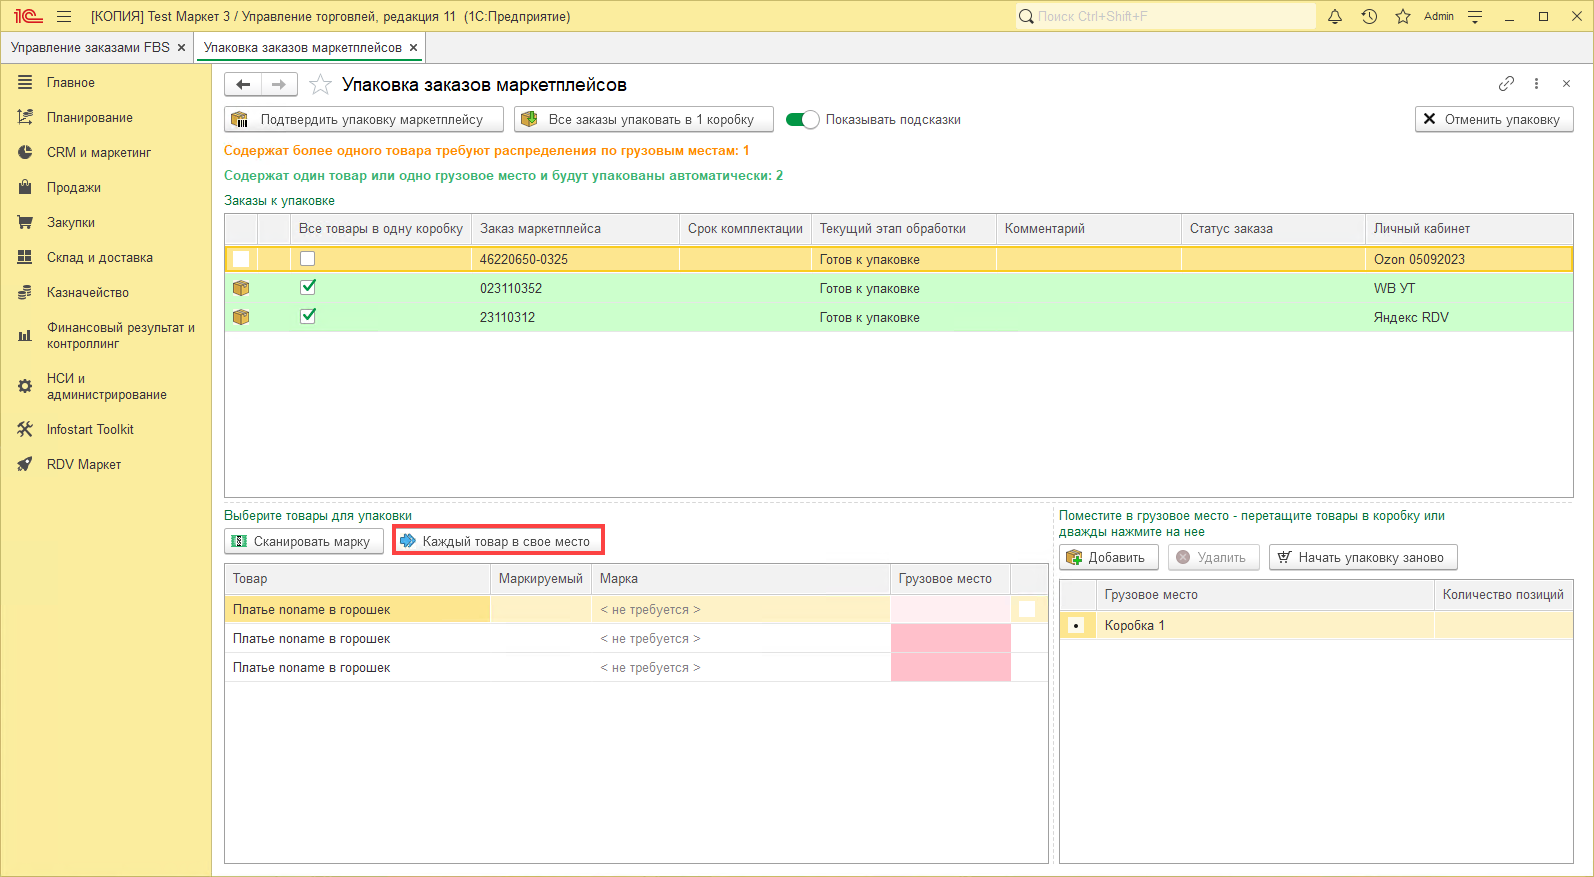The width and height of the screenshot is (1594, 877).
Task: Open the 'Склад и доставка' section
Action: (100, 257)
